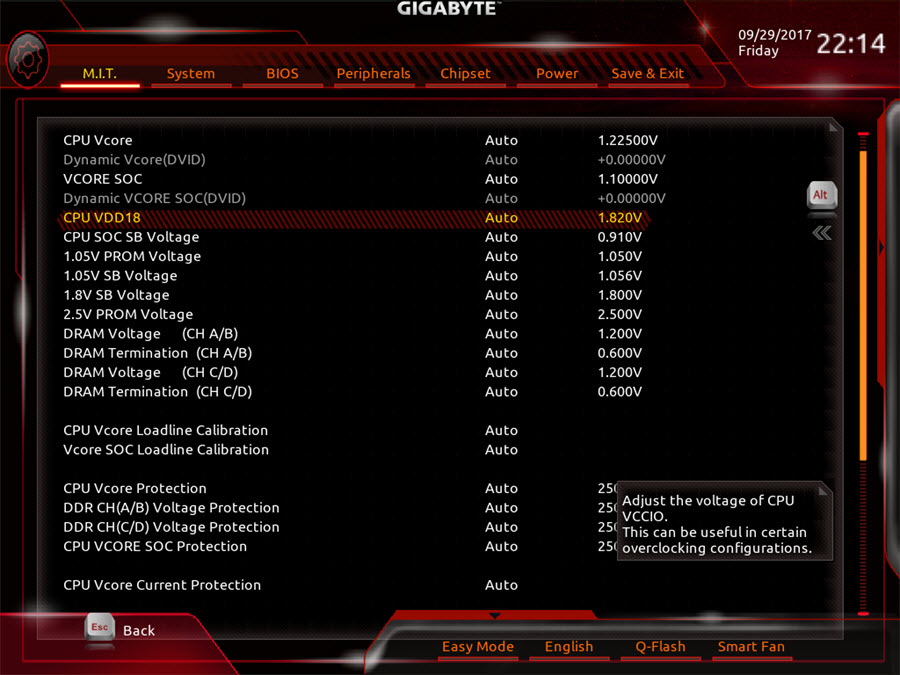Viewport: 900px width, 675px height.
Task: Open Smart Fan settings
Action: pyautogui.click(x=751, y=647)
